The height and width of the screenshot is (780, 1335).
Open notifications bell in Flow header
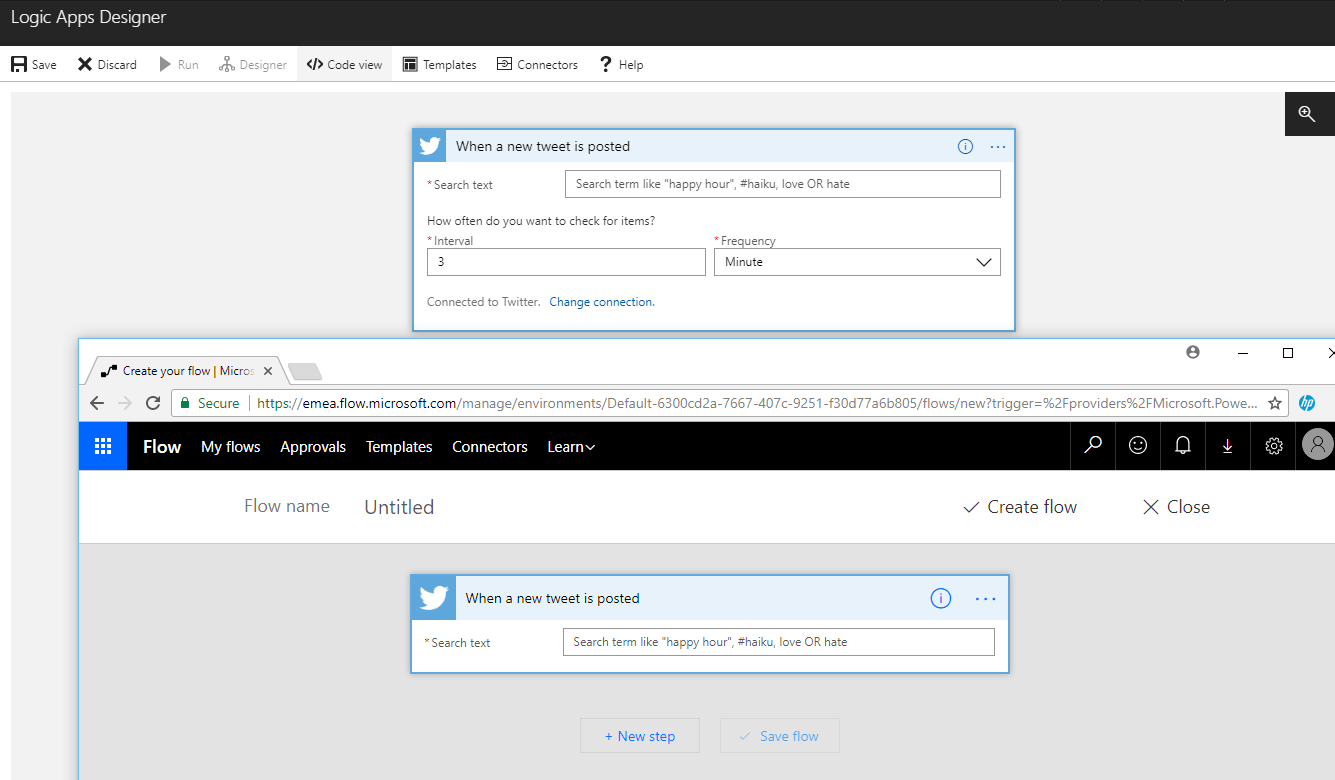[x=1183, y=446]
